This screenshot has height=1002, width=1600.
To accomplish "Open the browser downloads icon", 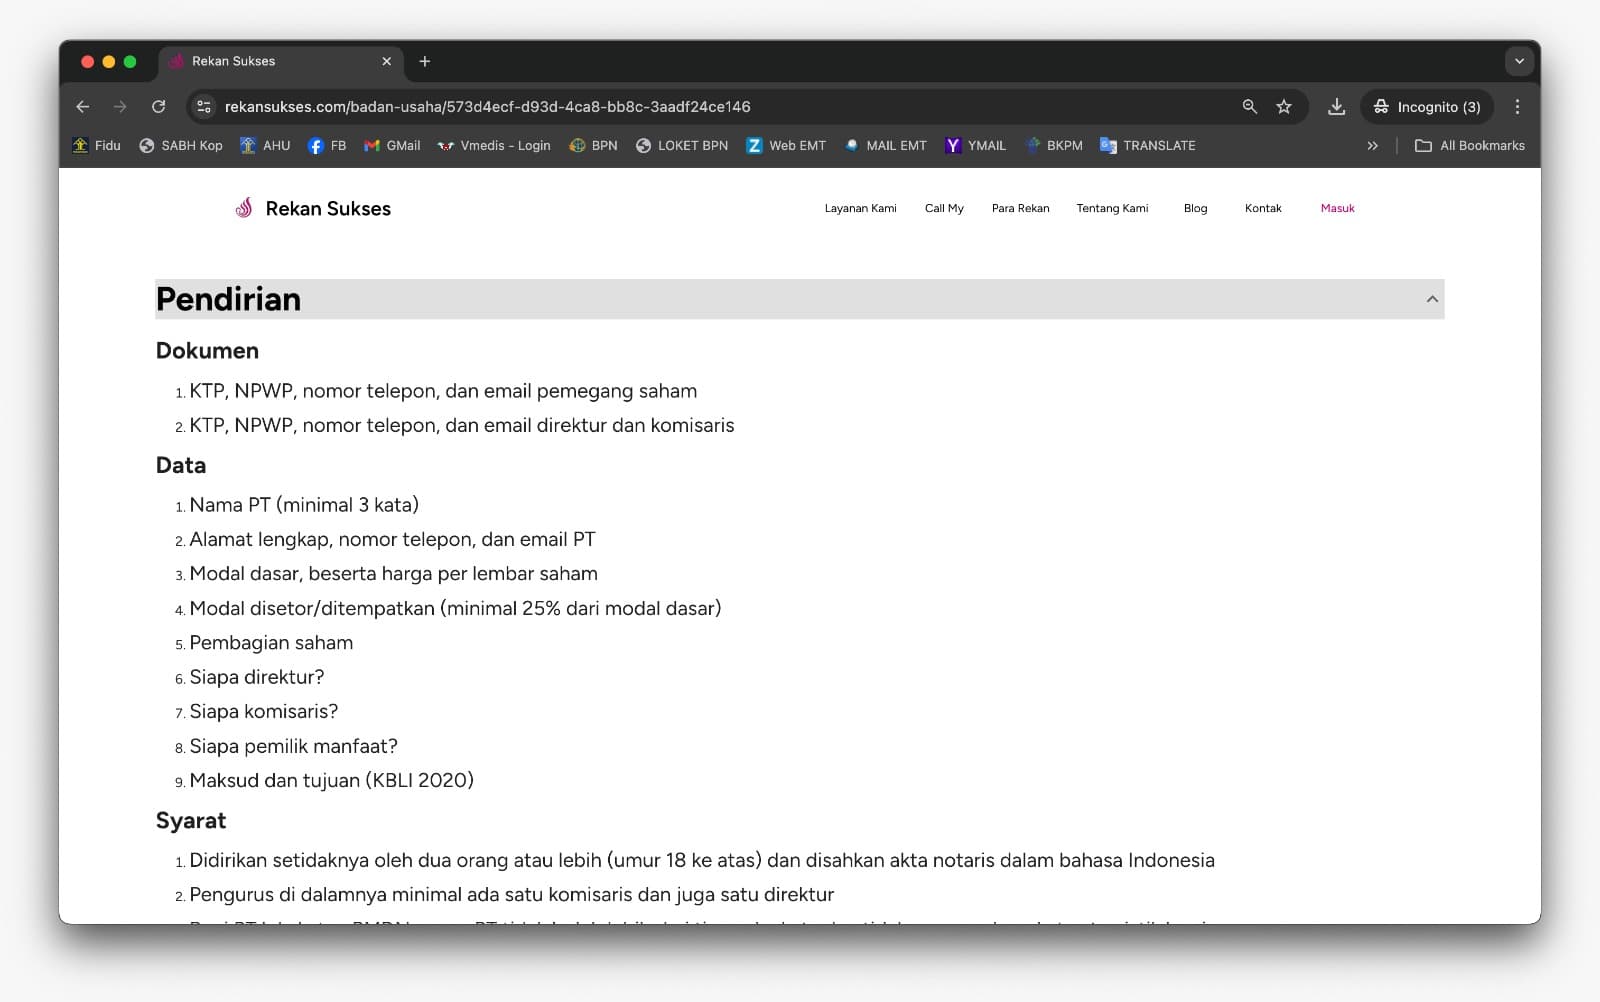I will [x=1336, y=107].
